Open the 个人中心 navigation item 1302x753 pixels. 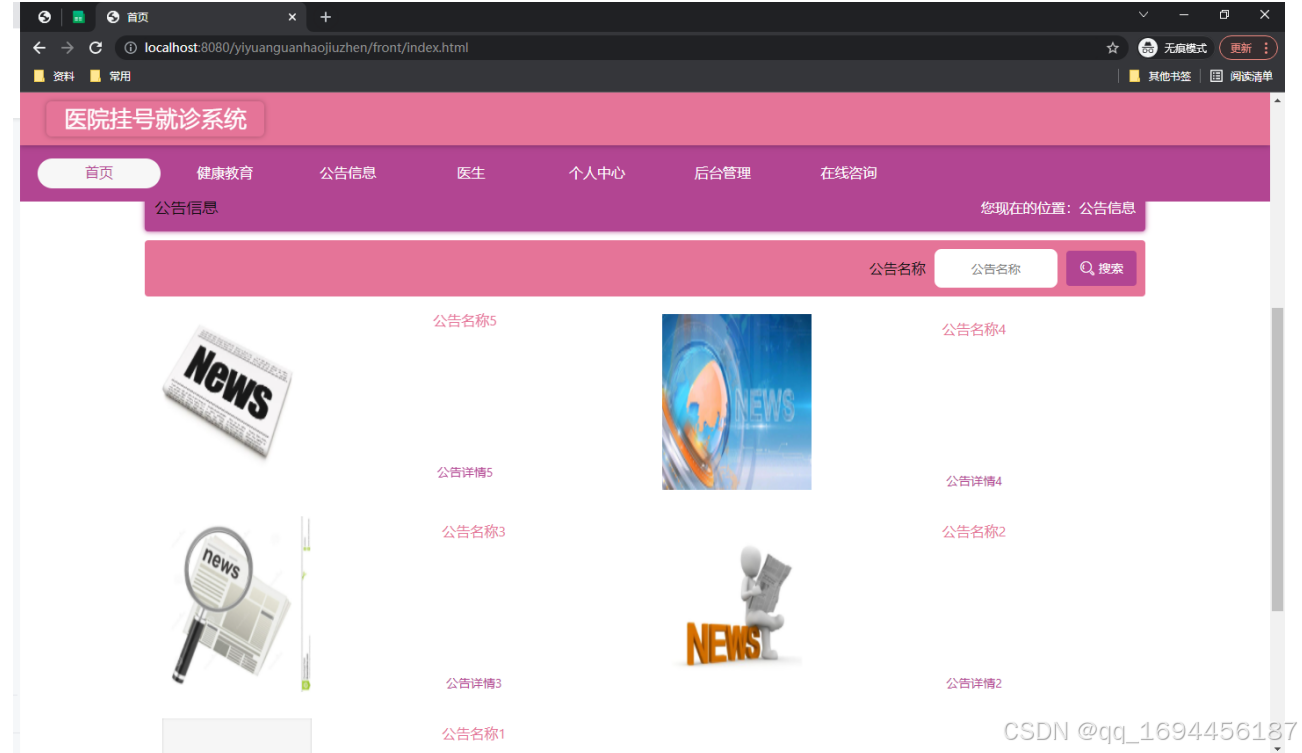597,173
